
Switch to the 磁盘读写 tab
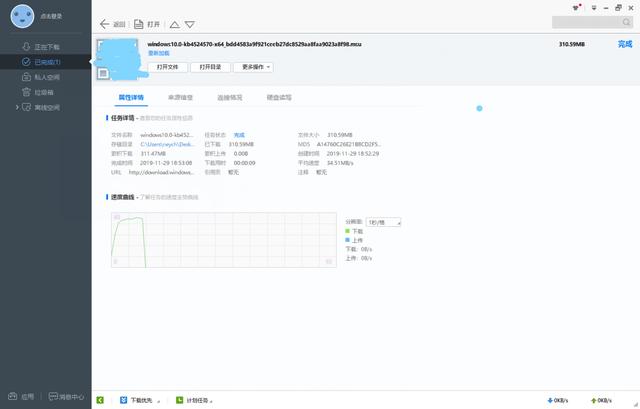279,97
